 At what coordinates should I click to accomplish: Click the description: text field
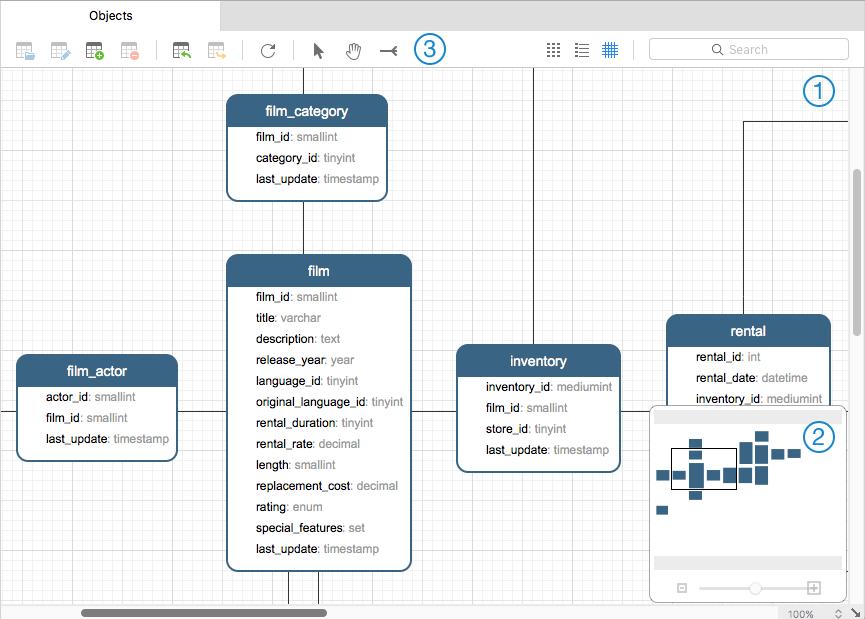(x=298, y=339)
